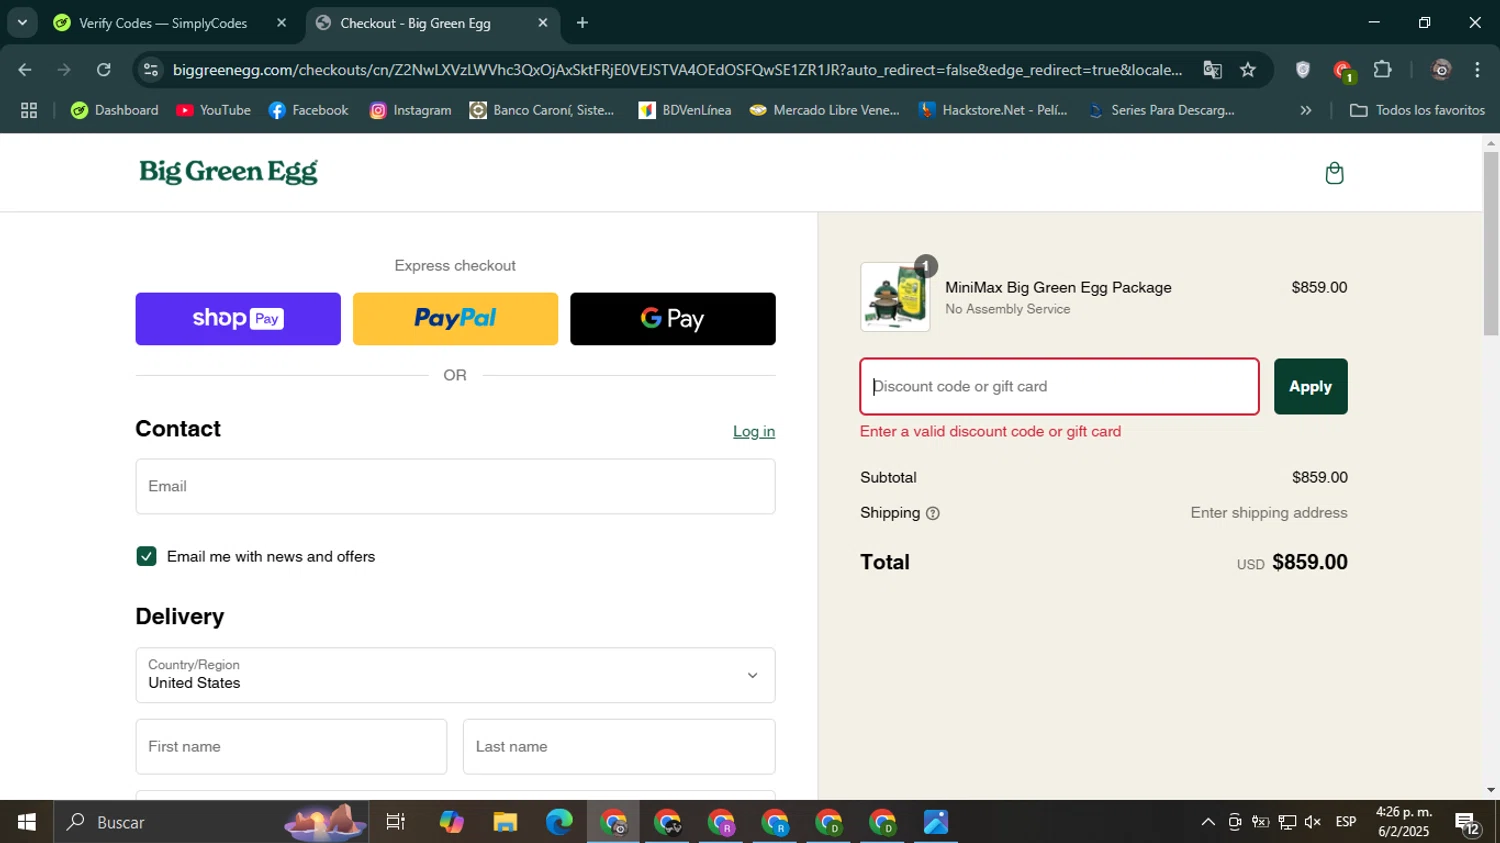Open Microsoft Edge from the taskbar

(x=559, y=822)
